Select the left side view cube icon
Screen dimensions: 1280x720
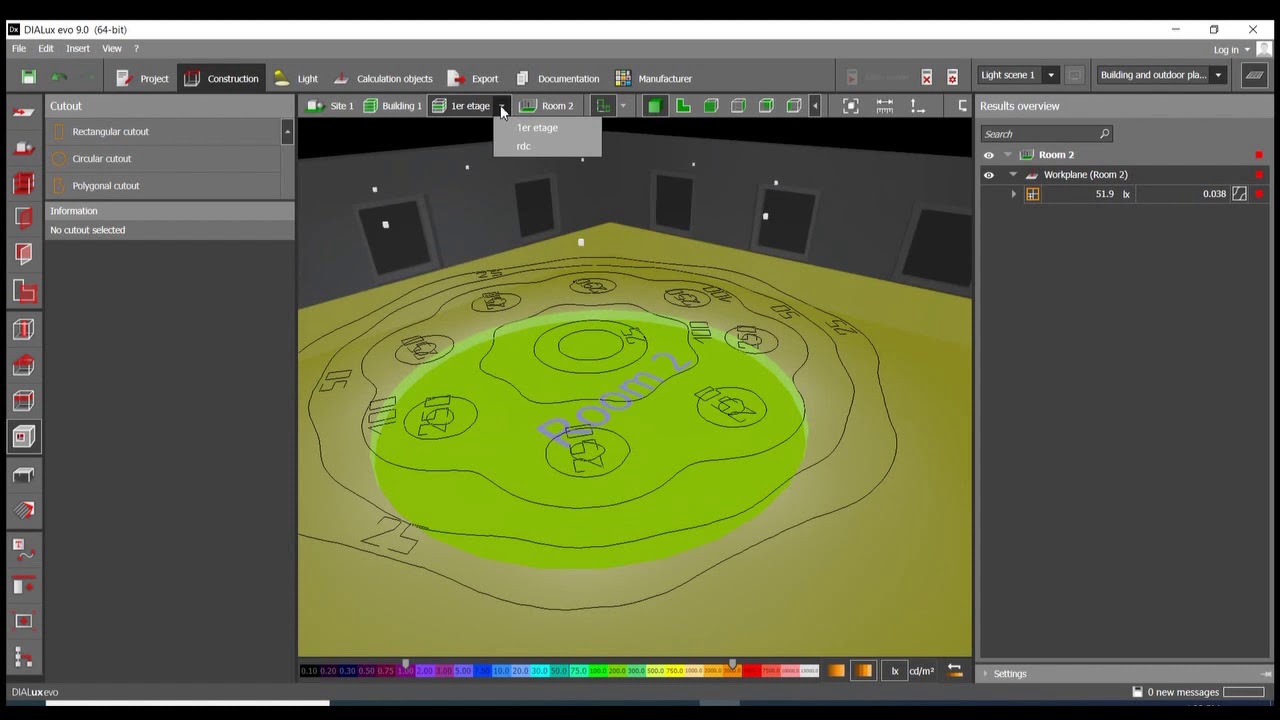click(x=794, y=106)
